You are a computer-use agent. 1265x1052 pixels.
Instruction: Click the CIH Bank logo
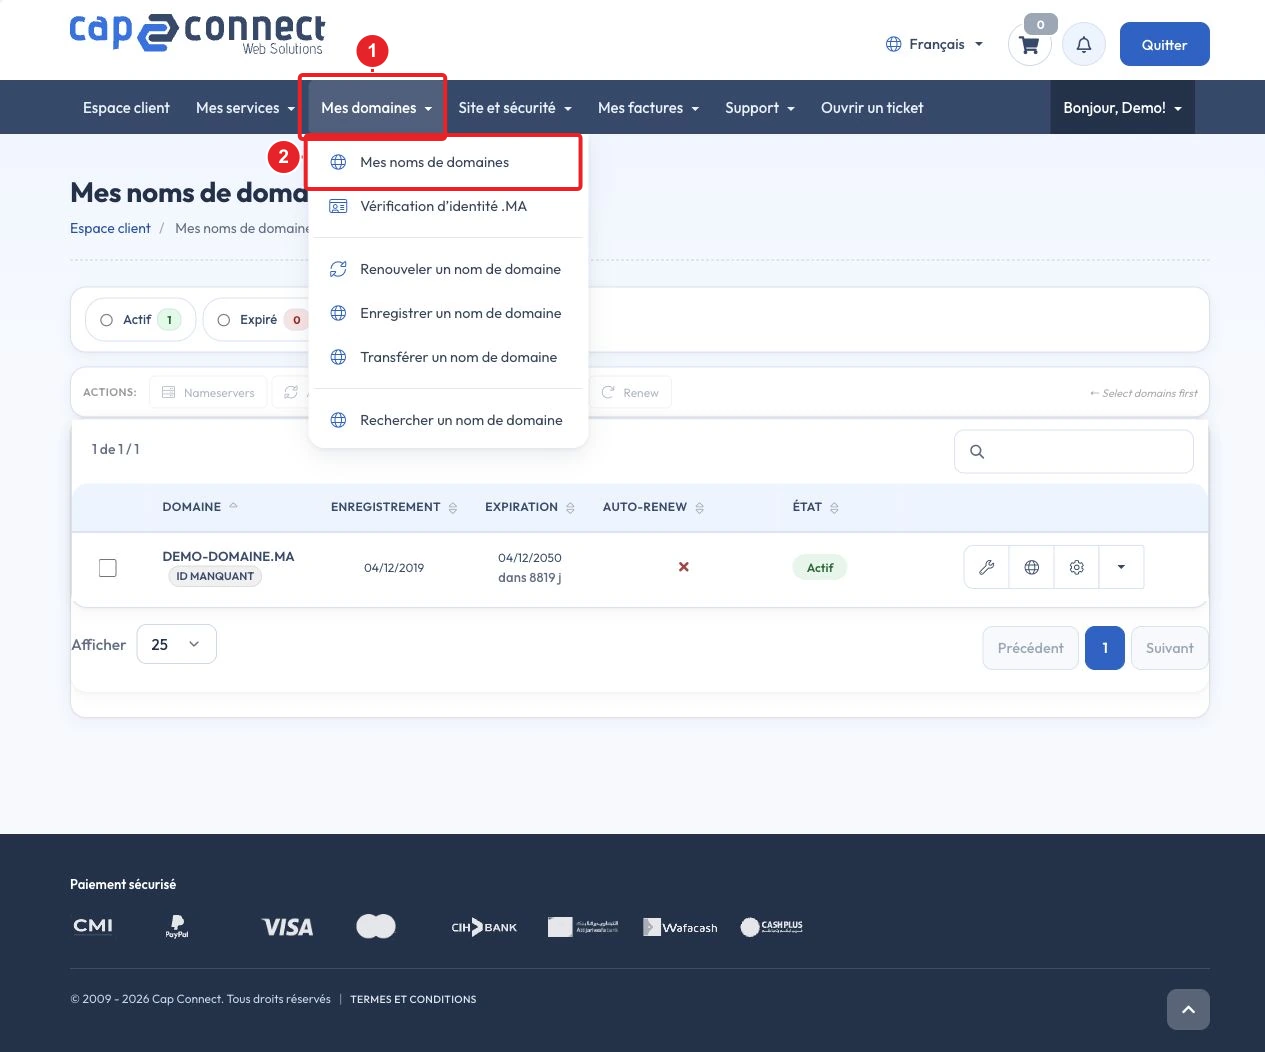(484, 927)
